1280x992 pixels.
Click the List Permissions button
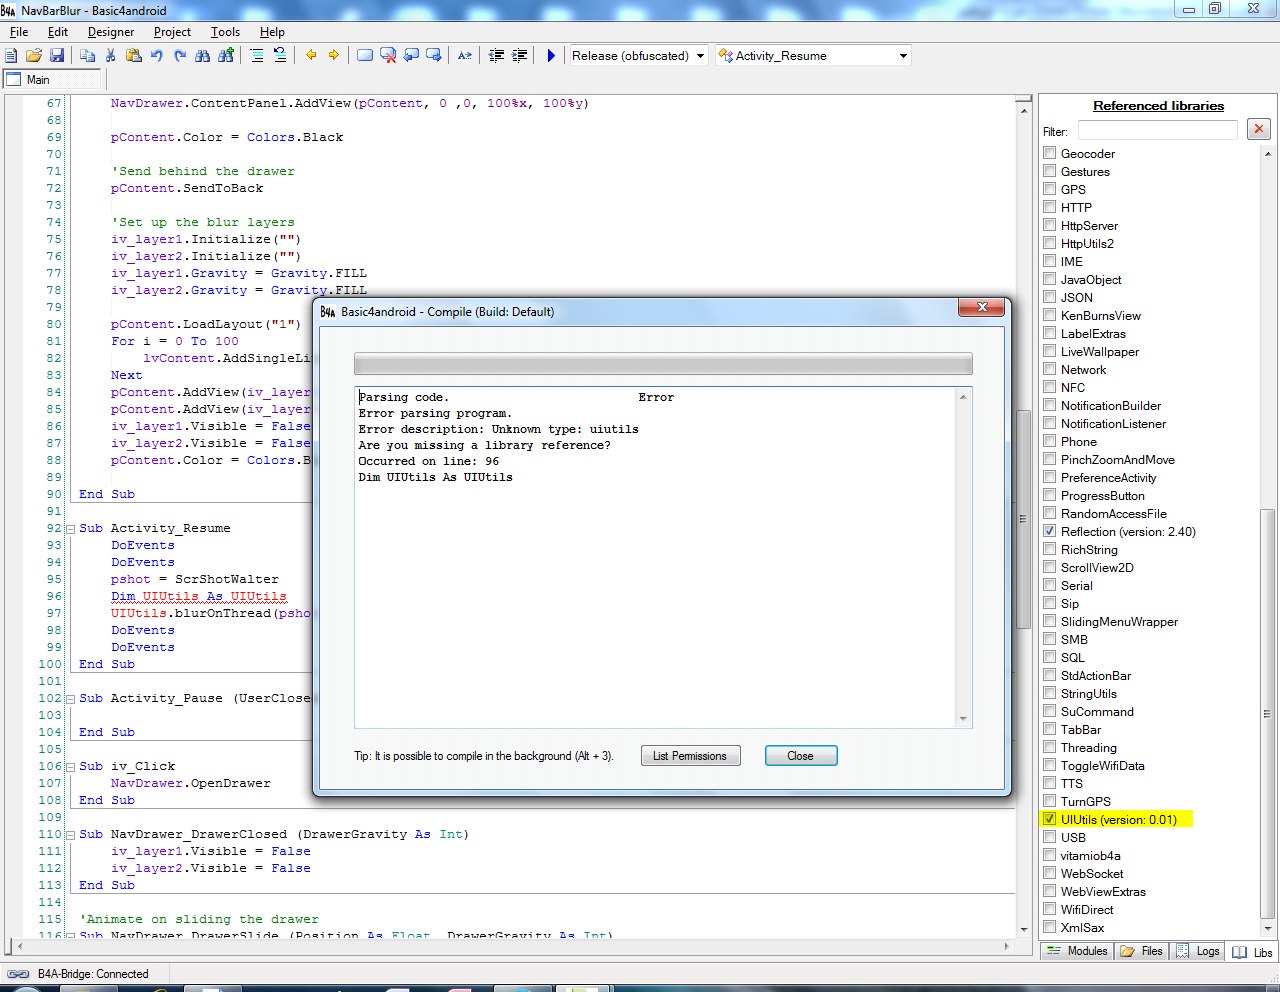click(690, 756)
